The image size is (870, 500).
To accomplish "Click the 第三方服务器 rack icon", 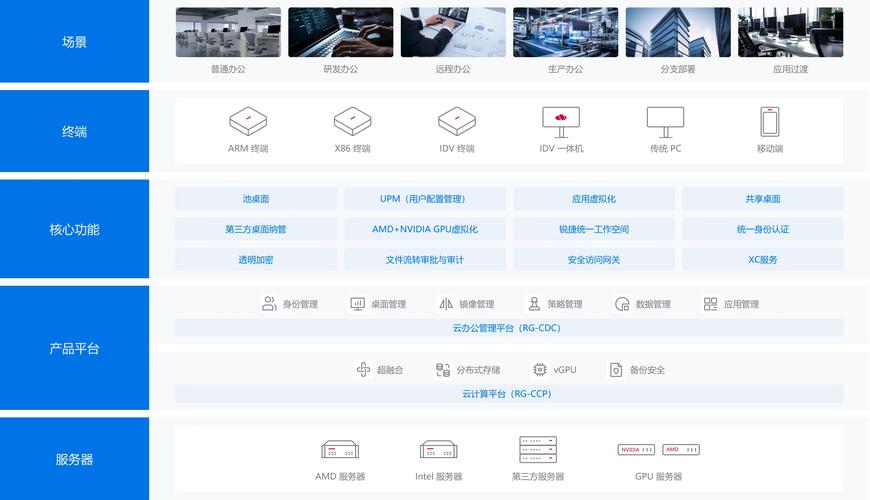I will click(538, 450).
